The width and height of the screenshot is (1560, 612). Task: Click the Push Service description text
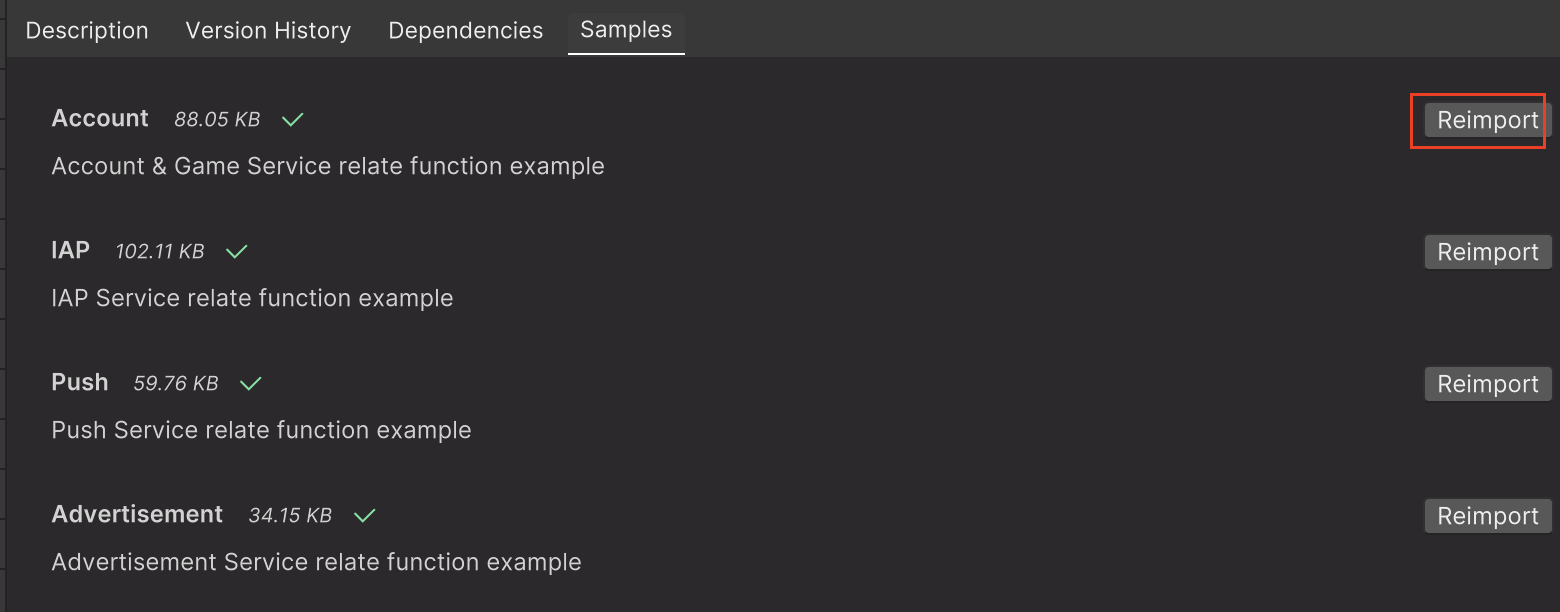pos(261,430)
